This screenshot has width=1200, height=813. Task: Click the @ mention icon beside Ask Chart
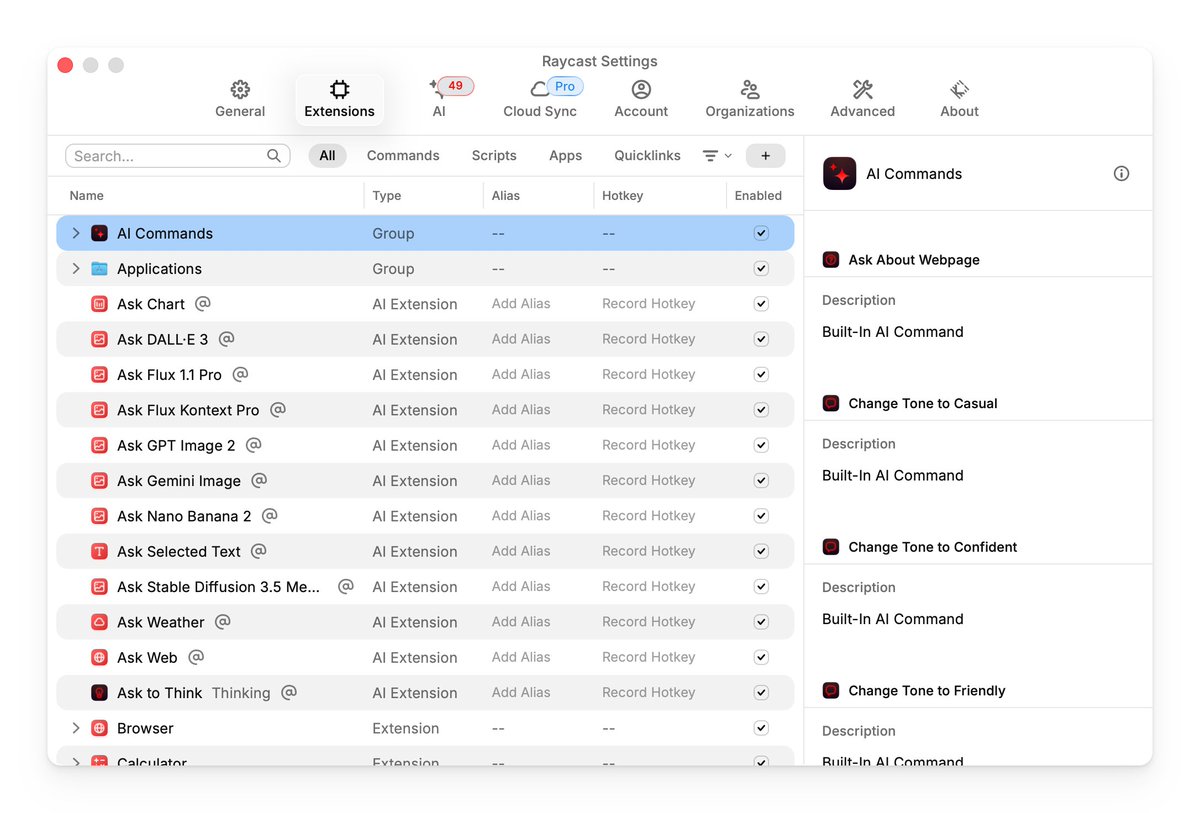(x=203, y=303)
